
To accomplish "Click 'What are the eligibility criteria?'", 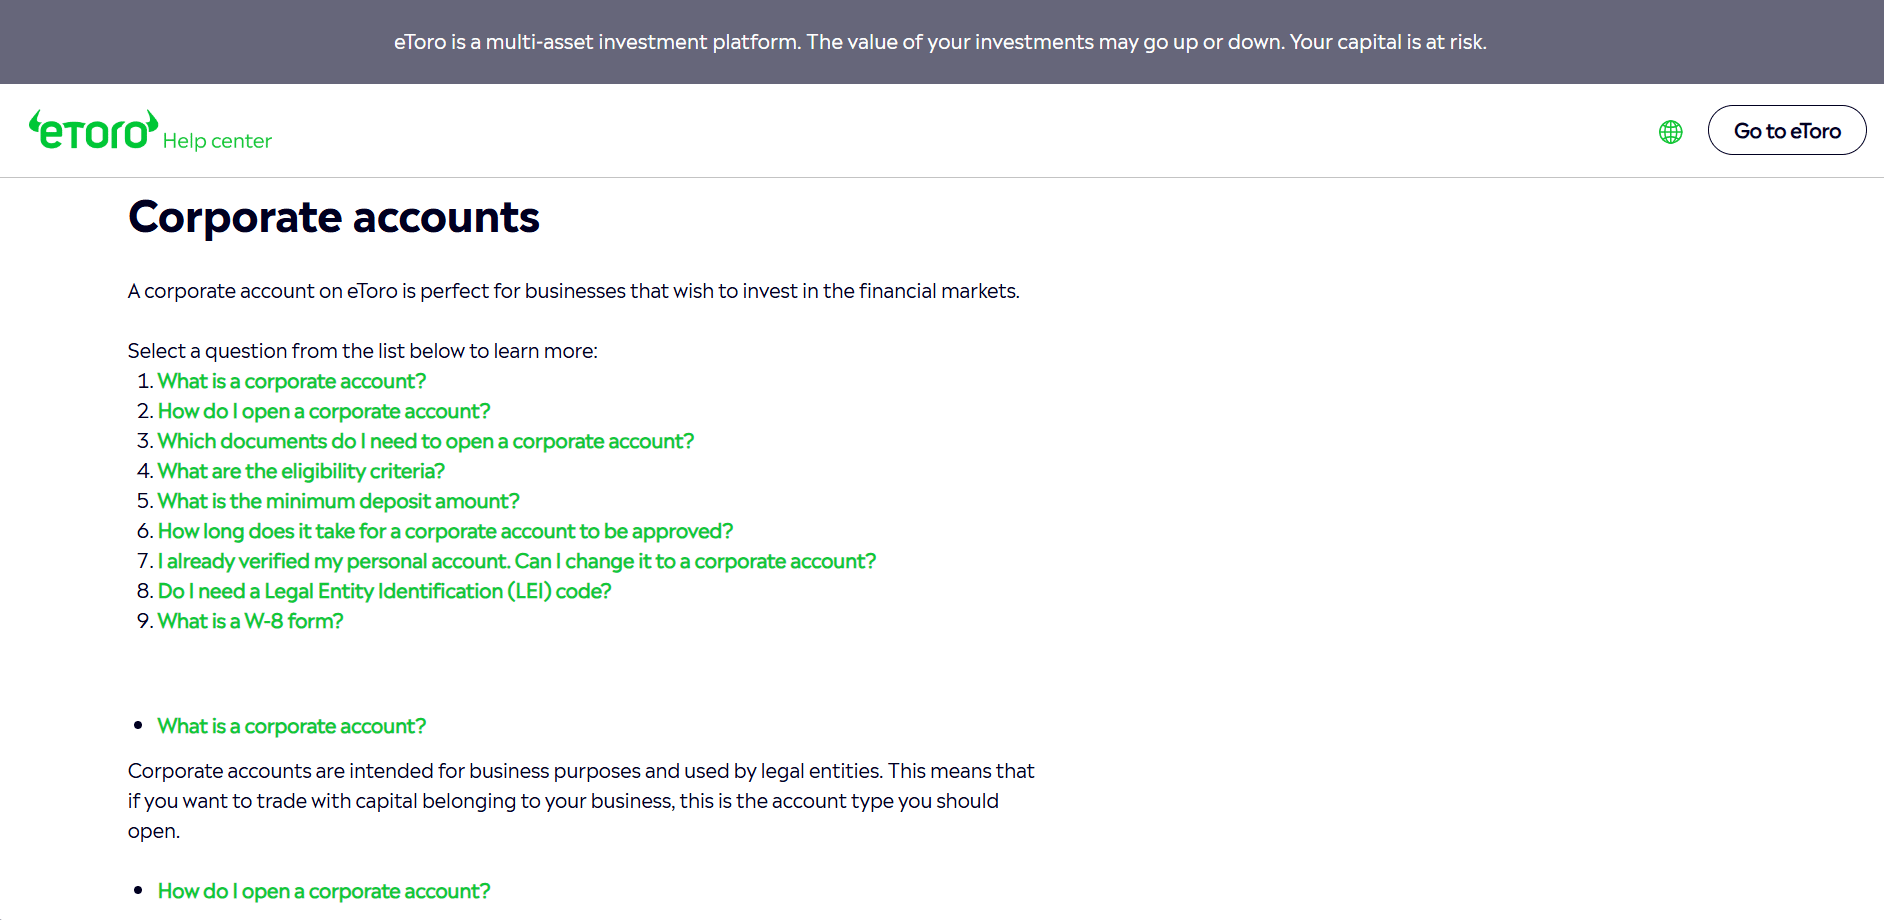I will click(301, 471).
